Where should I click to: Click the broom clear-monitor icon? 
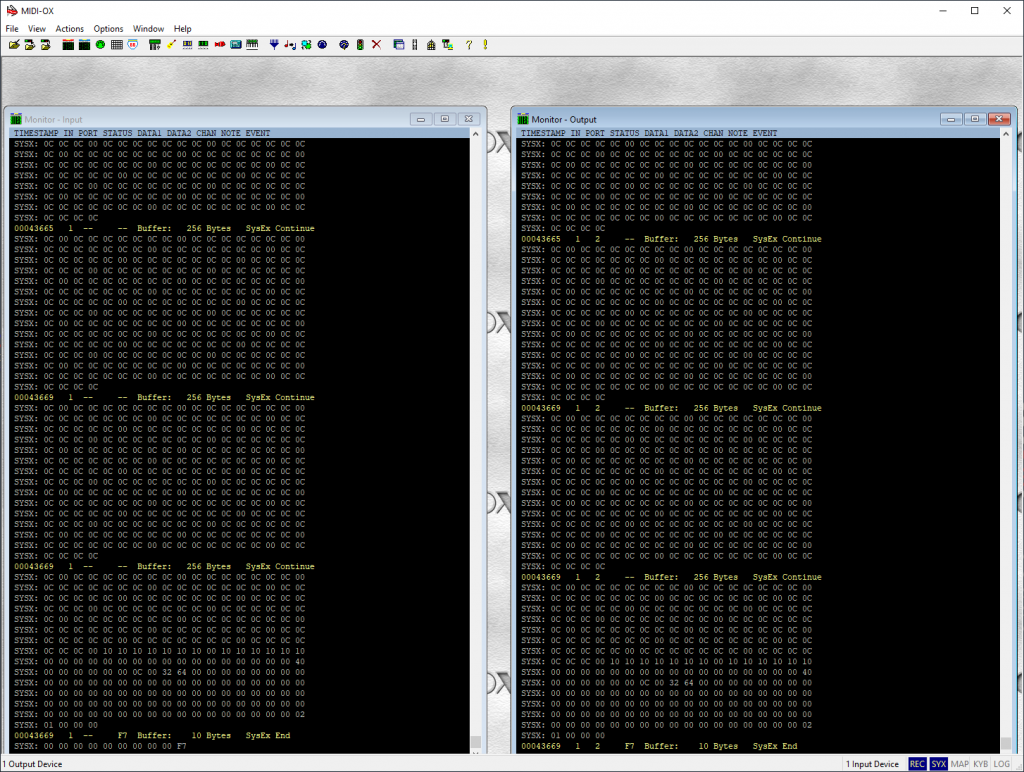pyautogui.click(x=172, y=45)
